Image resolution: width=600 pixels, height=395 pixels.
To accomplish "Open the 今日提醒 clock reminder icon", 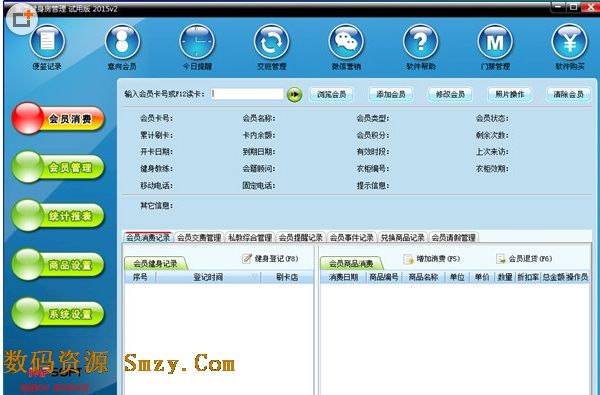I will coord(197,42).
